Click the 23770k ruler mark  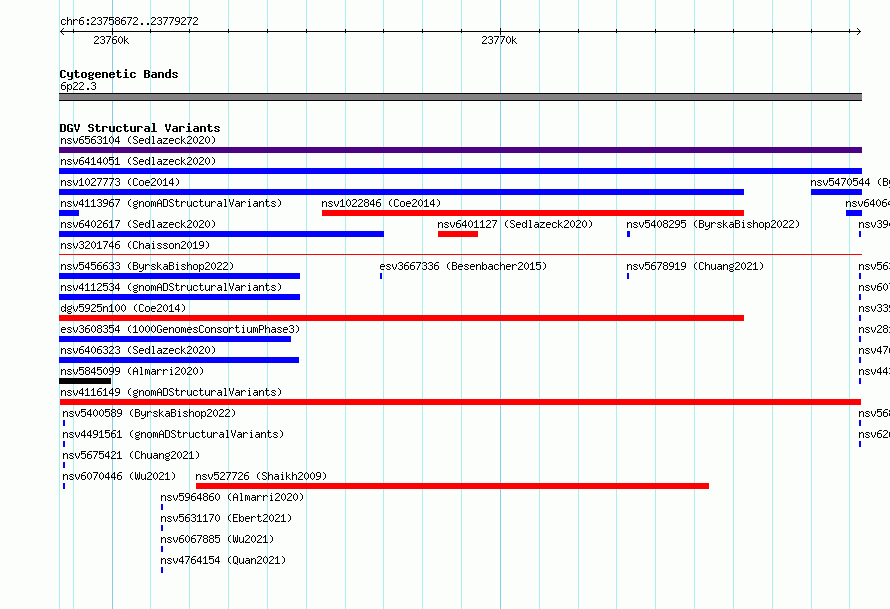point(499,40)
